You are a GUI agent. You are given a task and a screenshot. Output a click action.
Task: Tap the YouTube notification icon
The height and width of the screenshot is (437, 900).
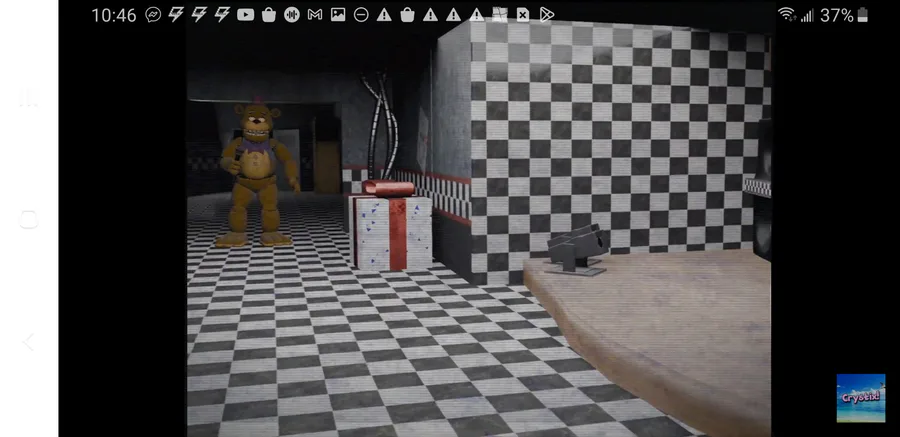click(x=246, y=15)
